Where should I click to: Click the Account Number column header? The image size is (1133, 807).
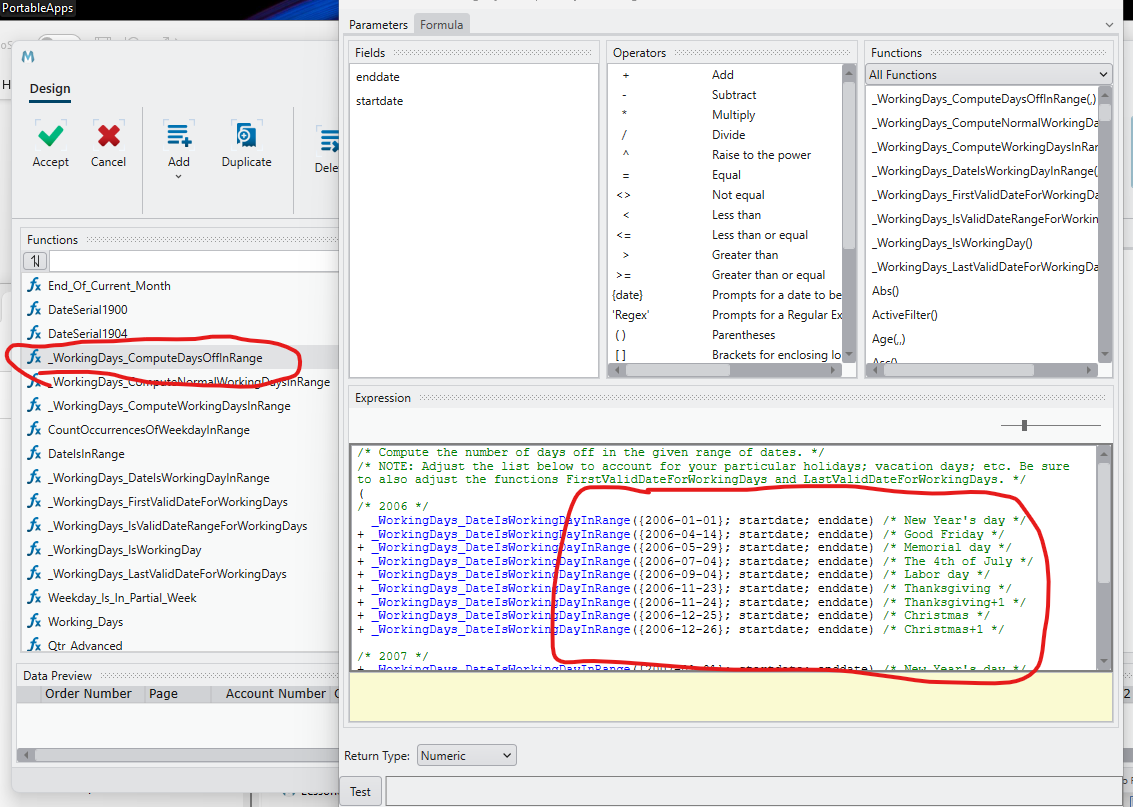coord(276,694)
